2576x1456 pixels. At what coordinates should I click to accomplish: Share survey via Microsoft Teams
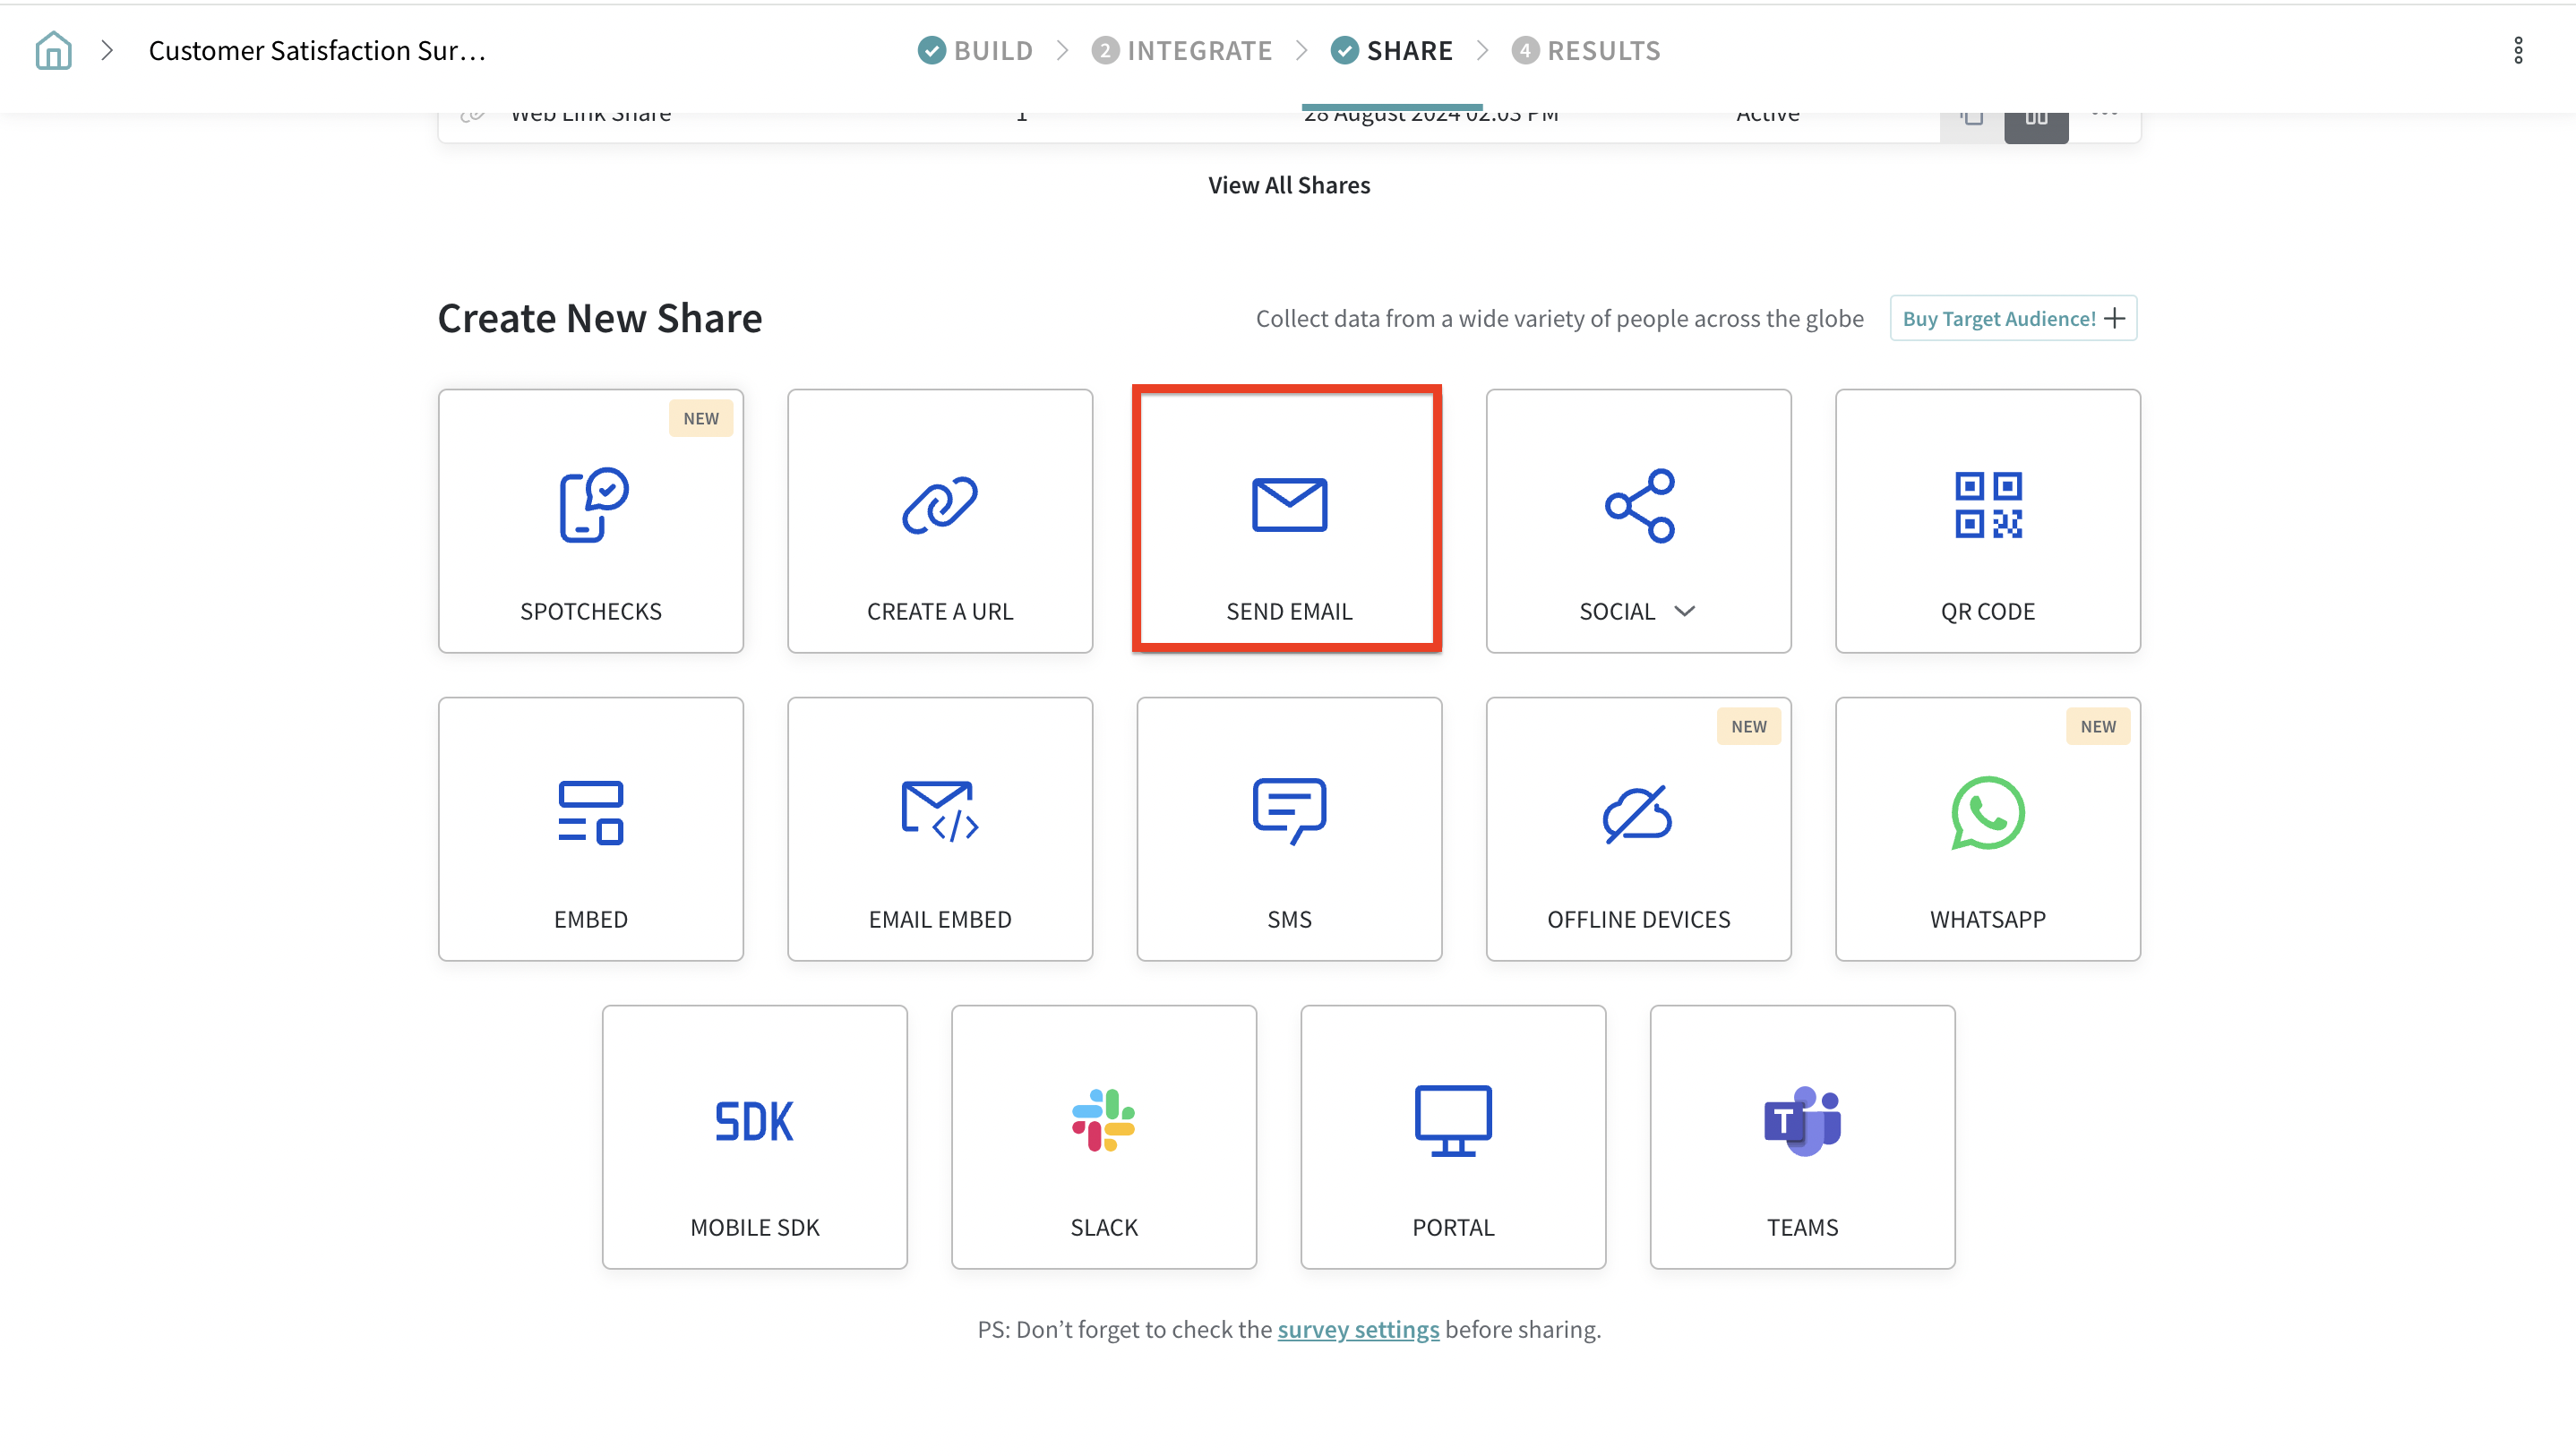pyautogui.click(x=1801, y=1137)
